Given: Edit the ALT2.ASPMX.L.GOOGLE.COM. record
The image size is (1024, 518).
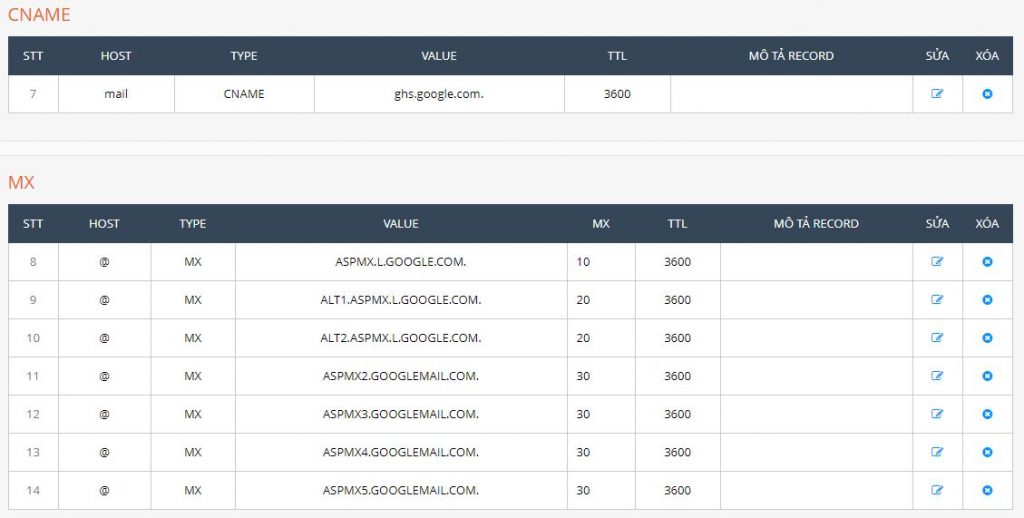Looking at the screenshot, I should coord(937,338).
